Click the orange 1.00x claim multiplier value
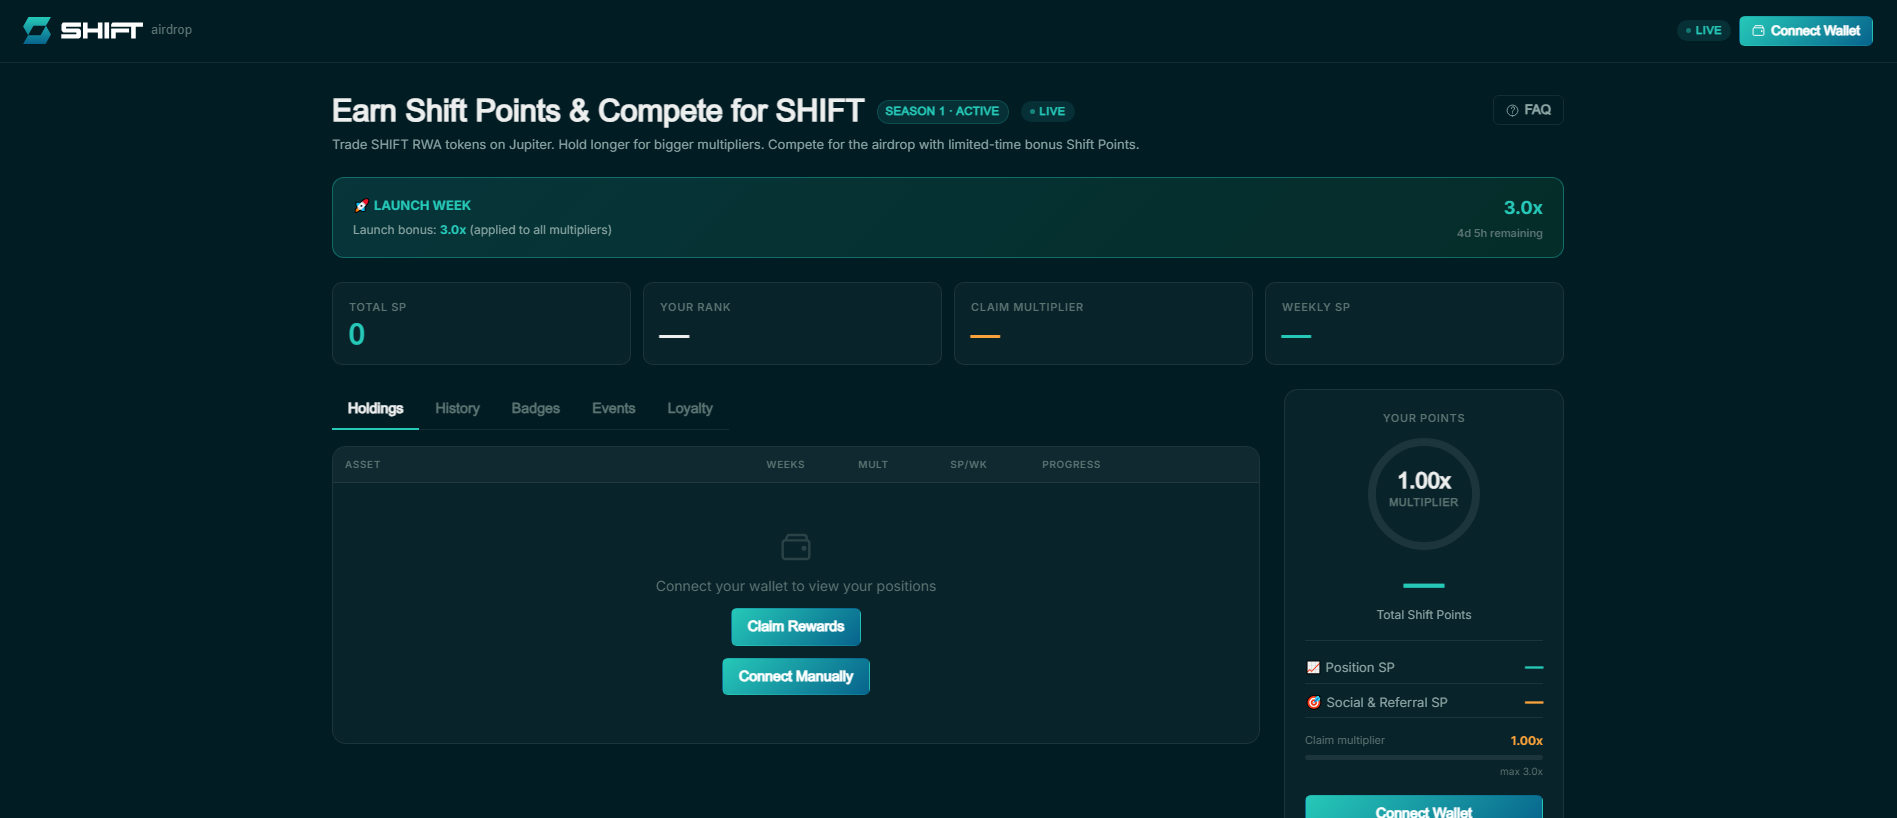 (x=1526, y=741)
